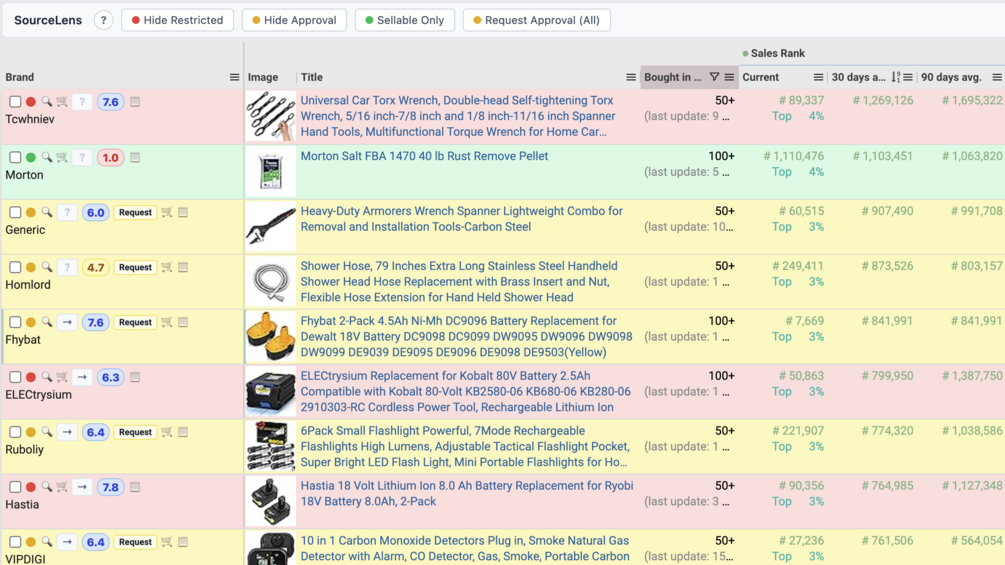The image size is (1005, 565).
Task: Open the 6Pack Small Flashlight title link
Action: [465, 446]
